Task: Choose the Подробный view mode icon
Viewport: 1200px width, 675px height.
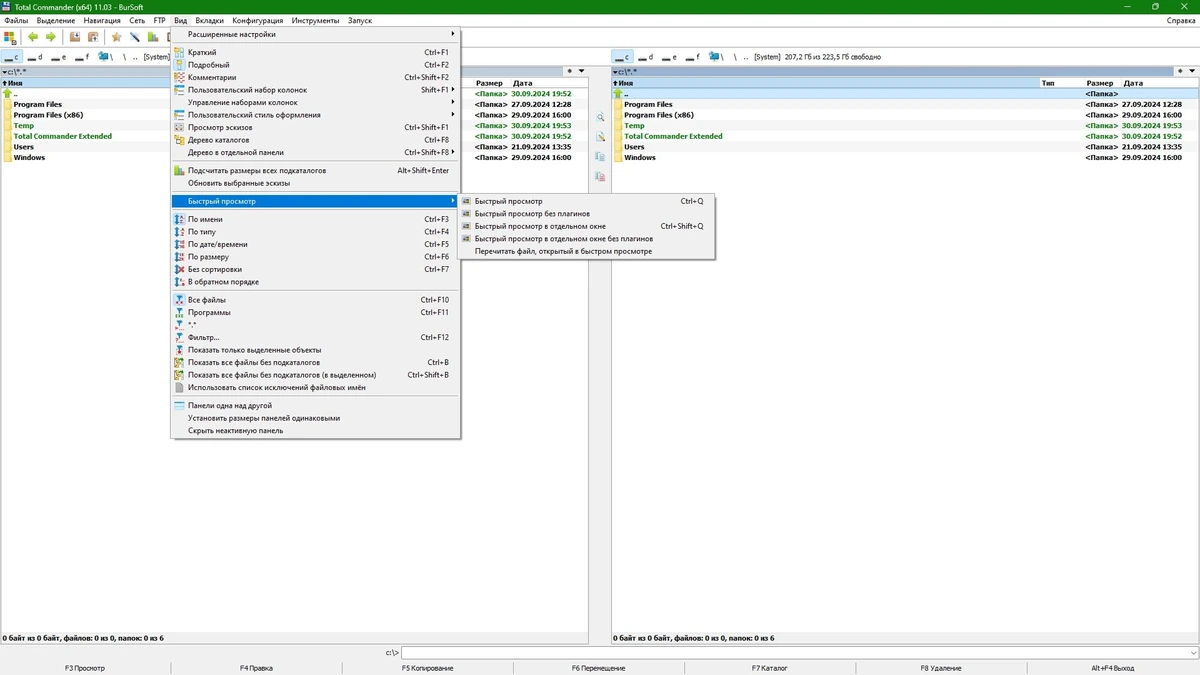Action: (x=179, y=65)
